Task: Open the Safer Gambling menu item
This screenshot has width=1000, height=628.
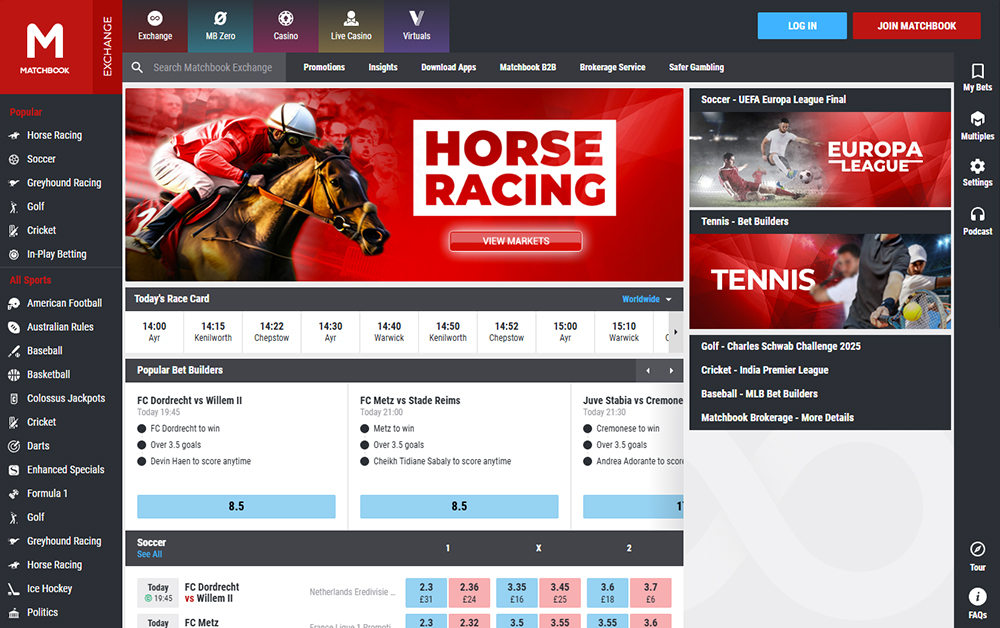Action: pyautogui.click(x=696, y=68)
